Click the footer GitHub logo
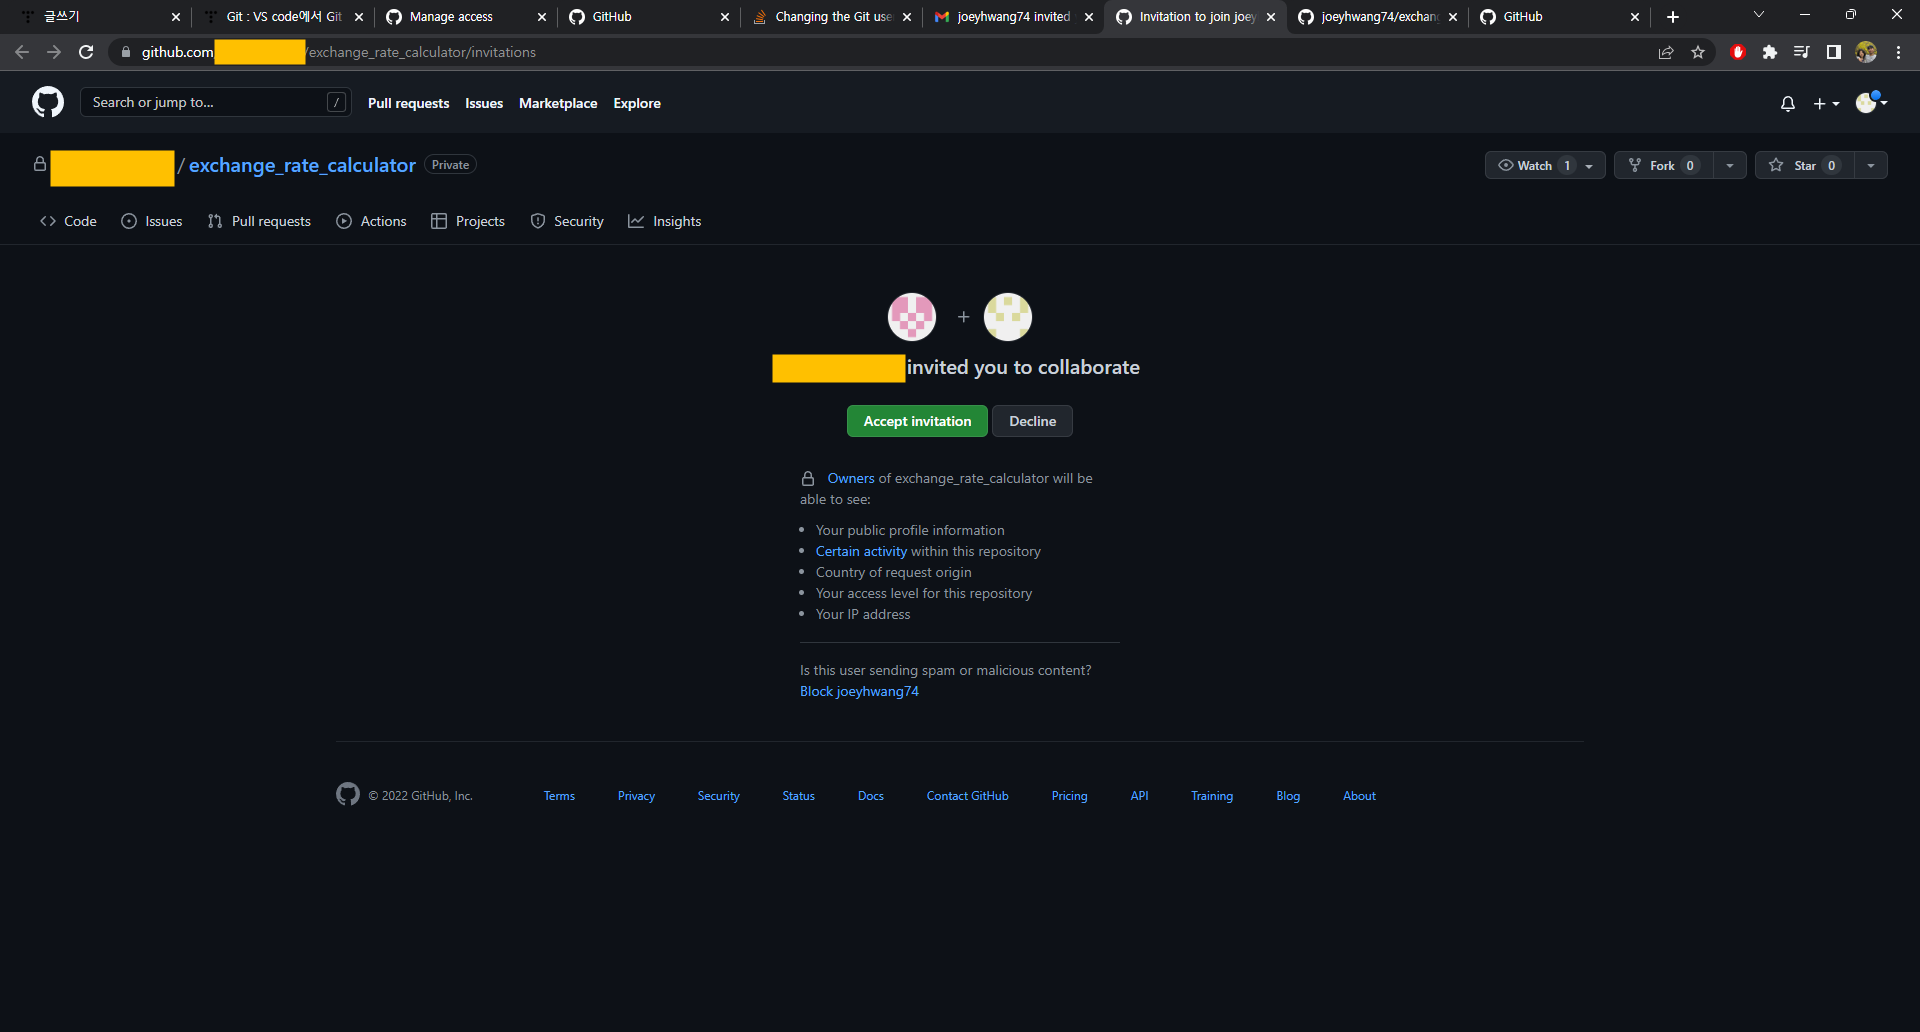The image size is (1920, 1032). (x=348, y=794)
